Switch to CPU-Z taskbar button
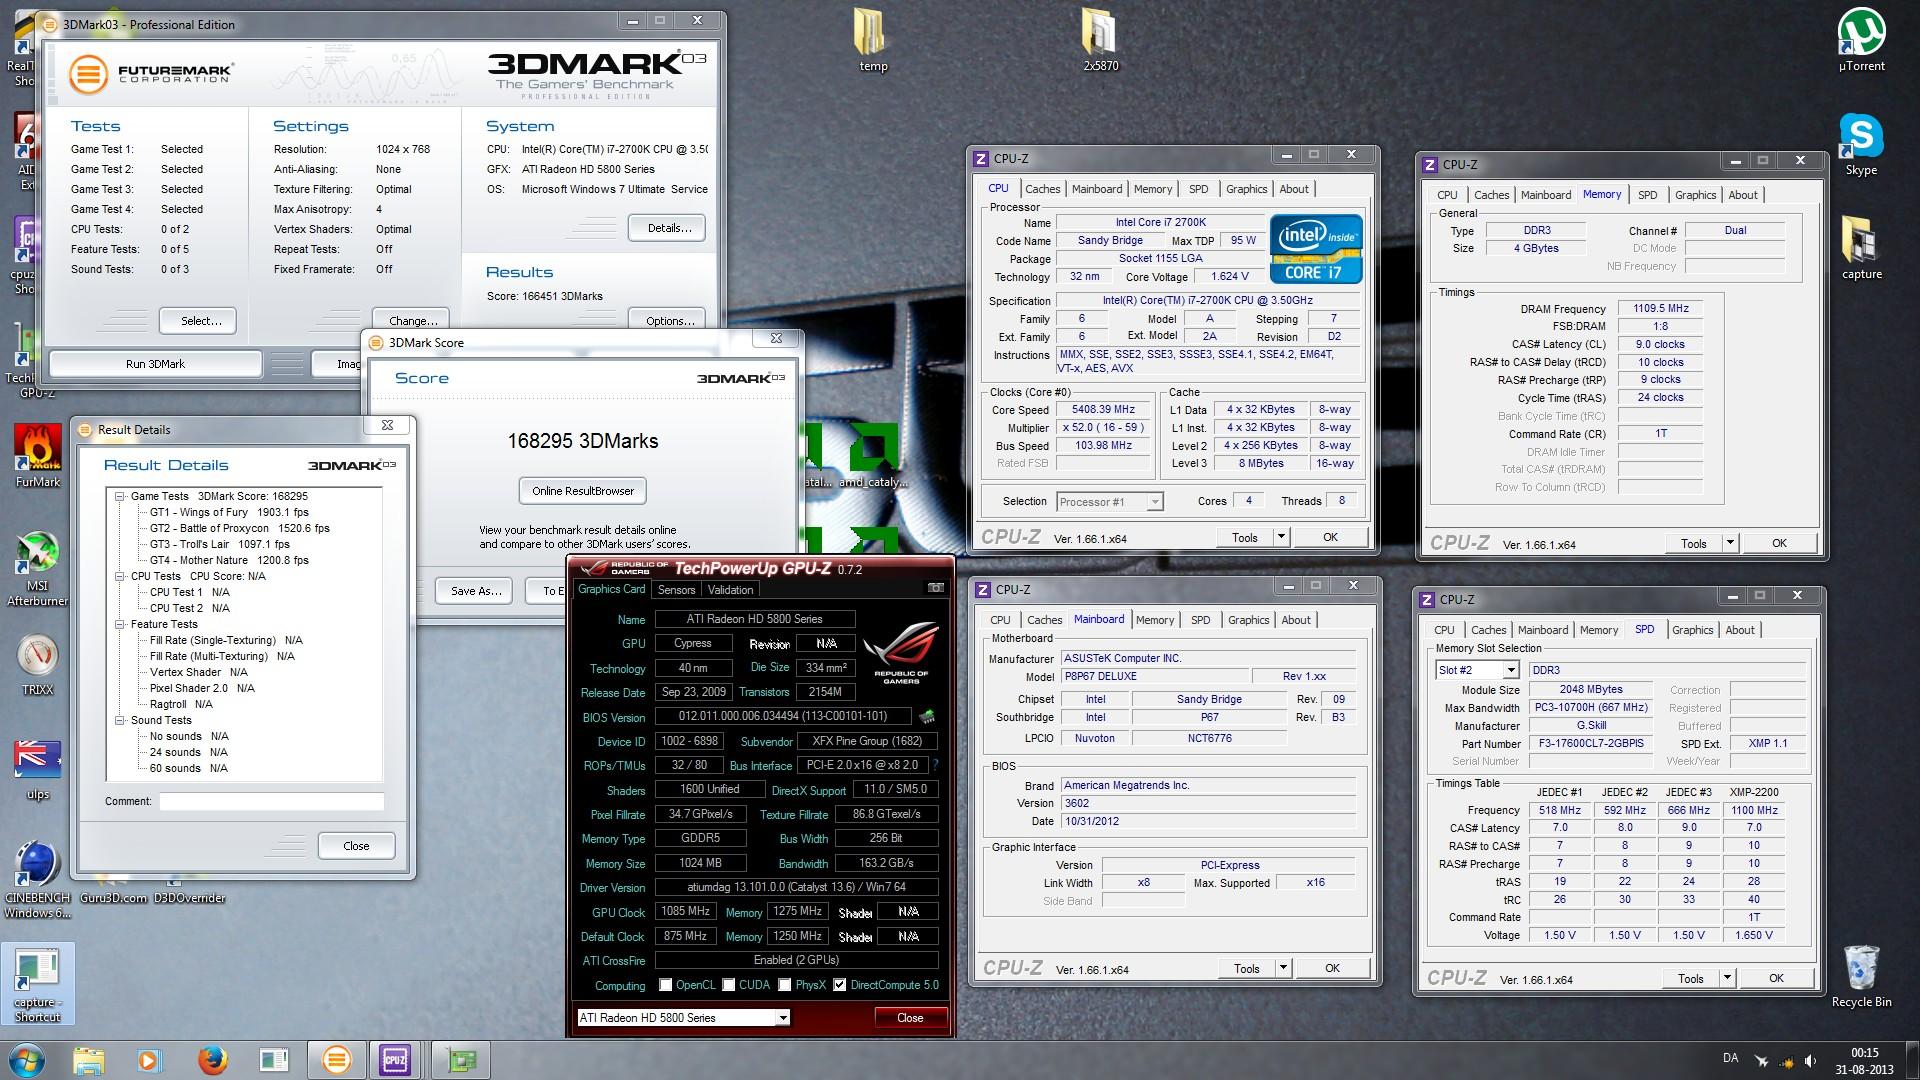The image size is (1920, 1080). pos(395,1059)
